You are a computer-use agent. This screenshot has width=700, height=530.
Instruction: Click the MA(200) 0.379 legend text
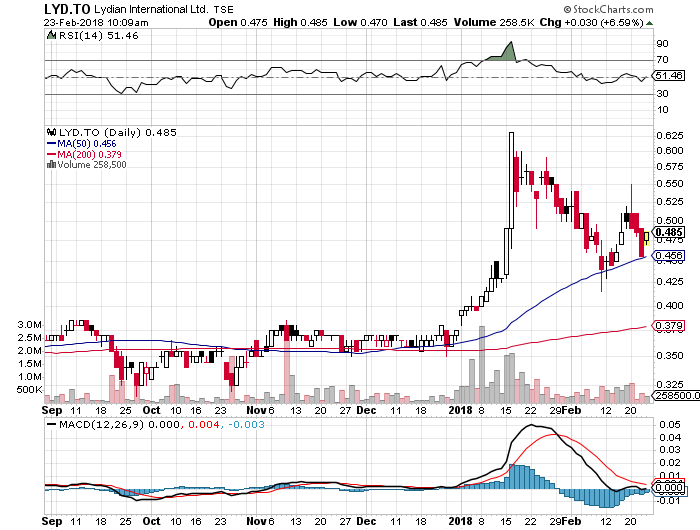coord(89,154)
